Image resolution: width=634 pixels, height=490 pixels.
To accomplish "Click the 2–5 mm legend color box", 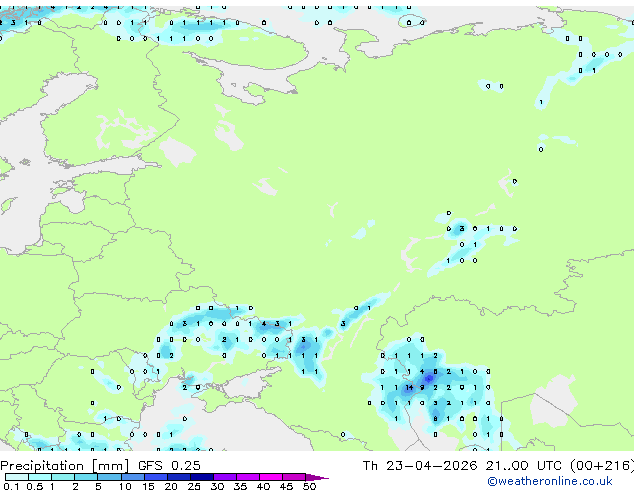I will (x=86, y=477).
